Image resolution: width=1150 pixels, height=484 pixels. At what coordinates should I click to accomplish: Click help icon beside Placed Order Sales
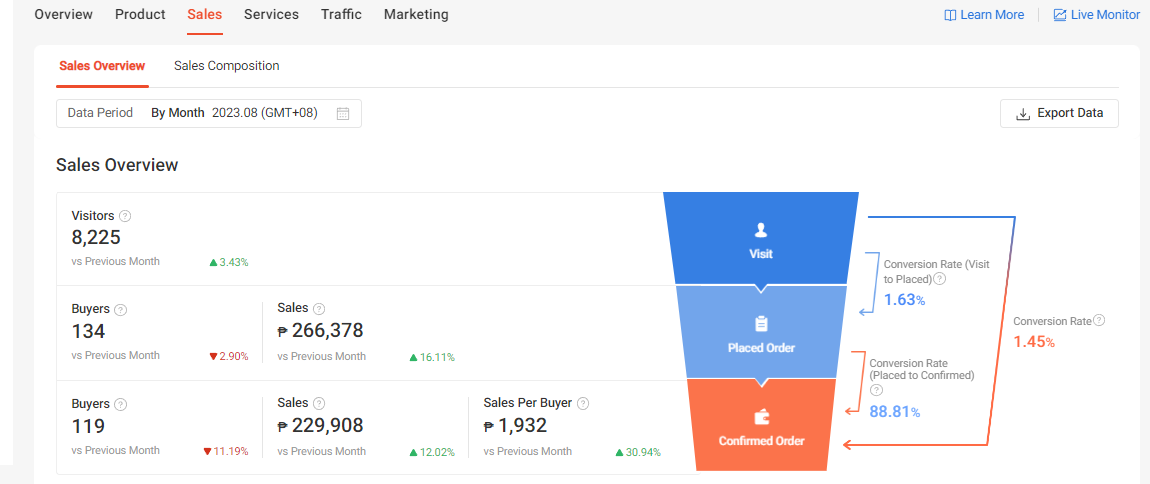click(319, 310)
